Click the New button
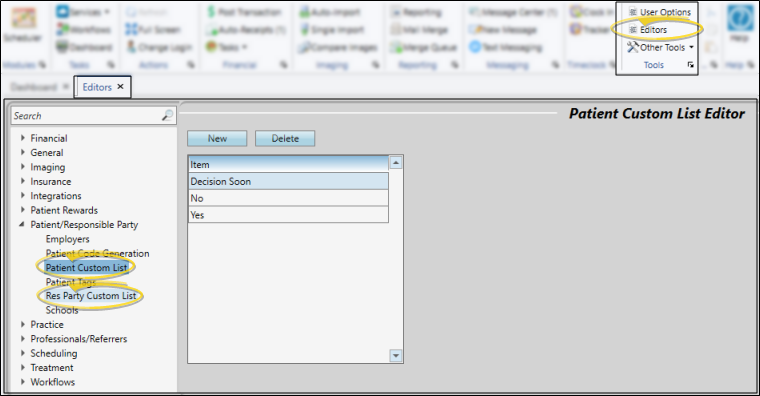The image size is (760, 396). pyautogui.click(x=217, y=139)
